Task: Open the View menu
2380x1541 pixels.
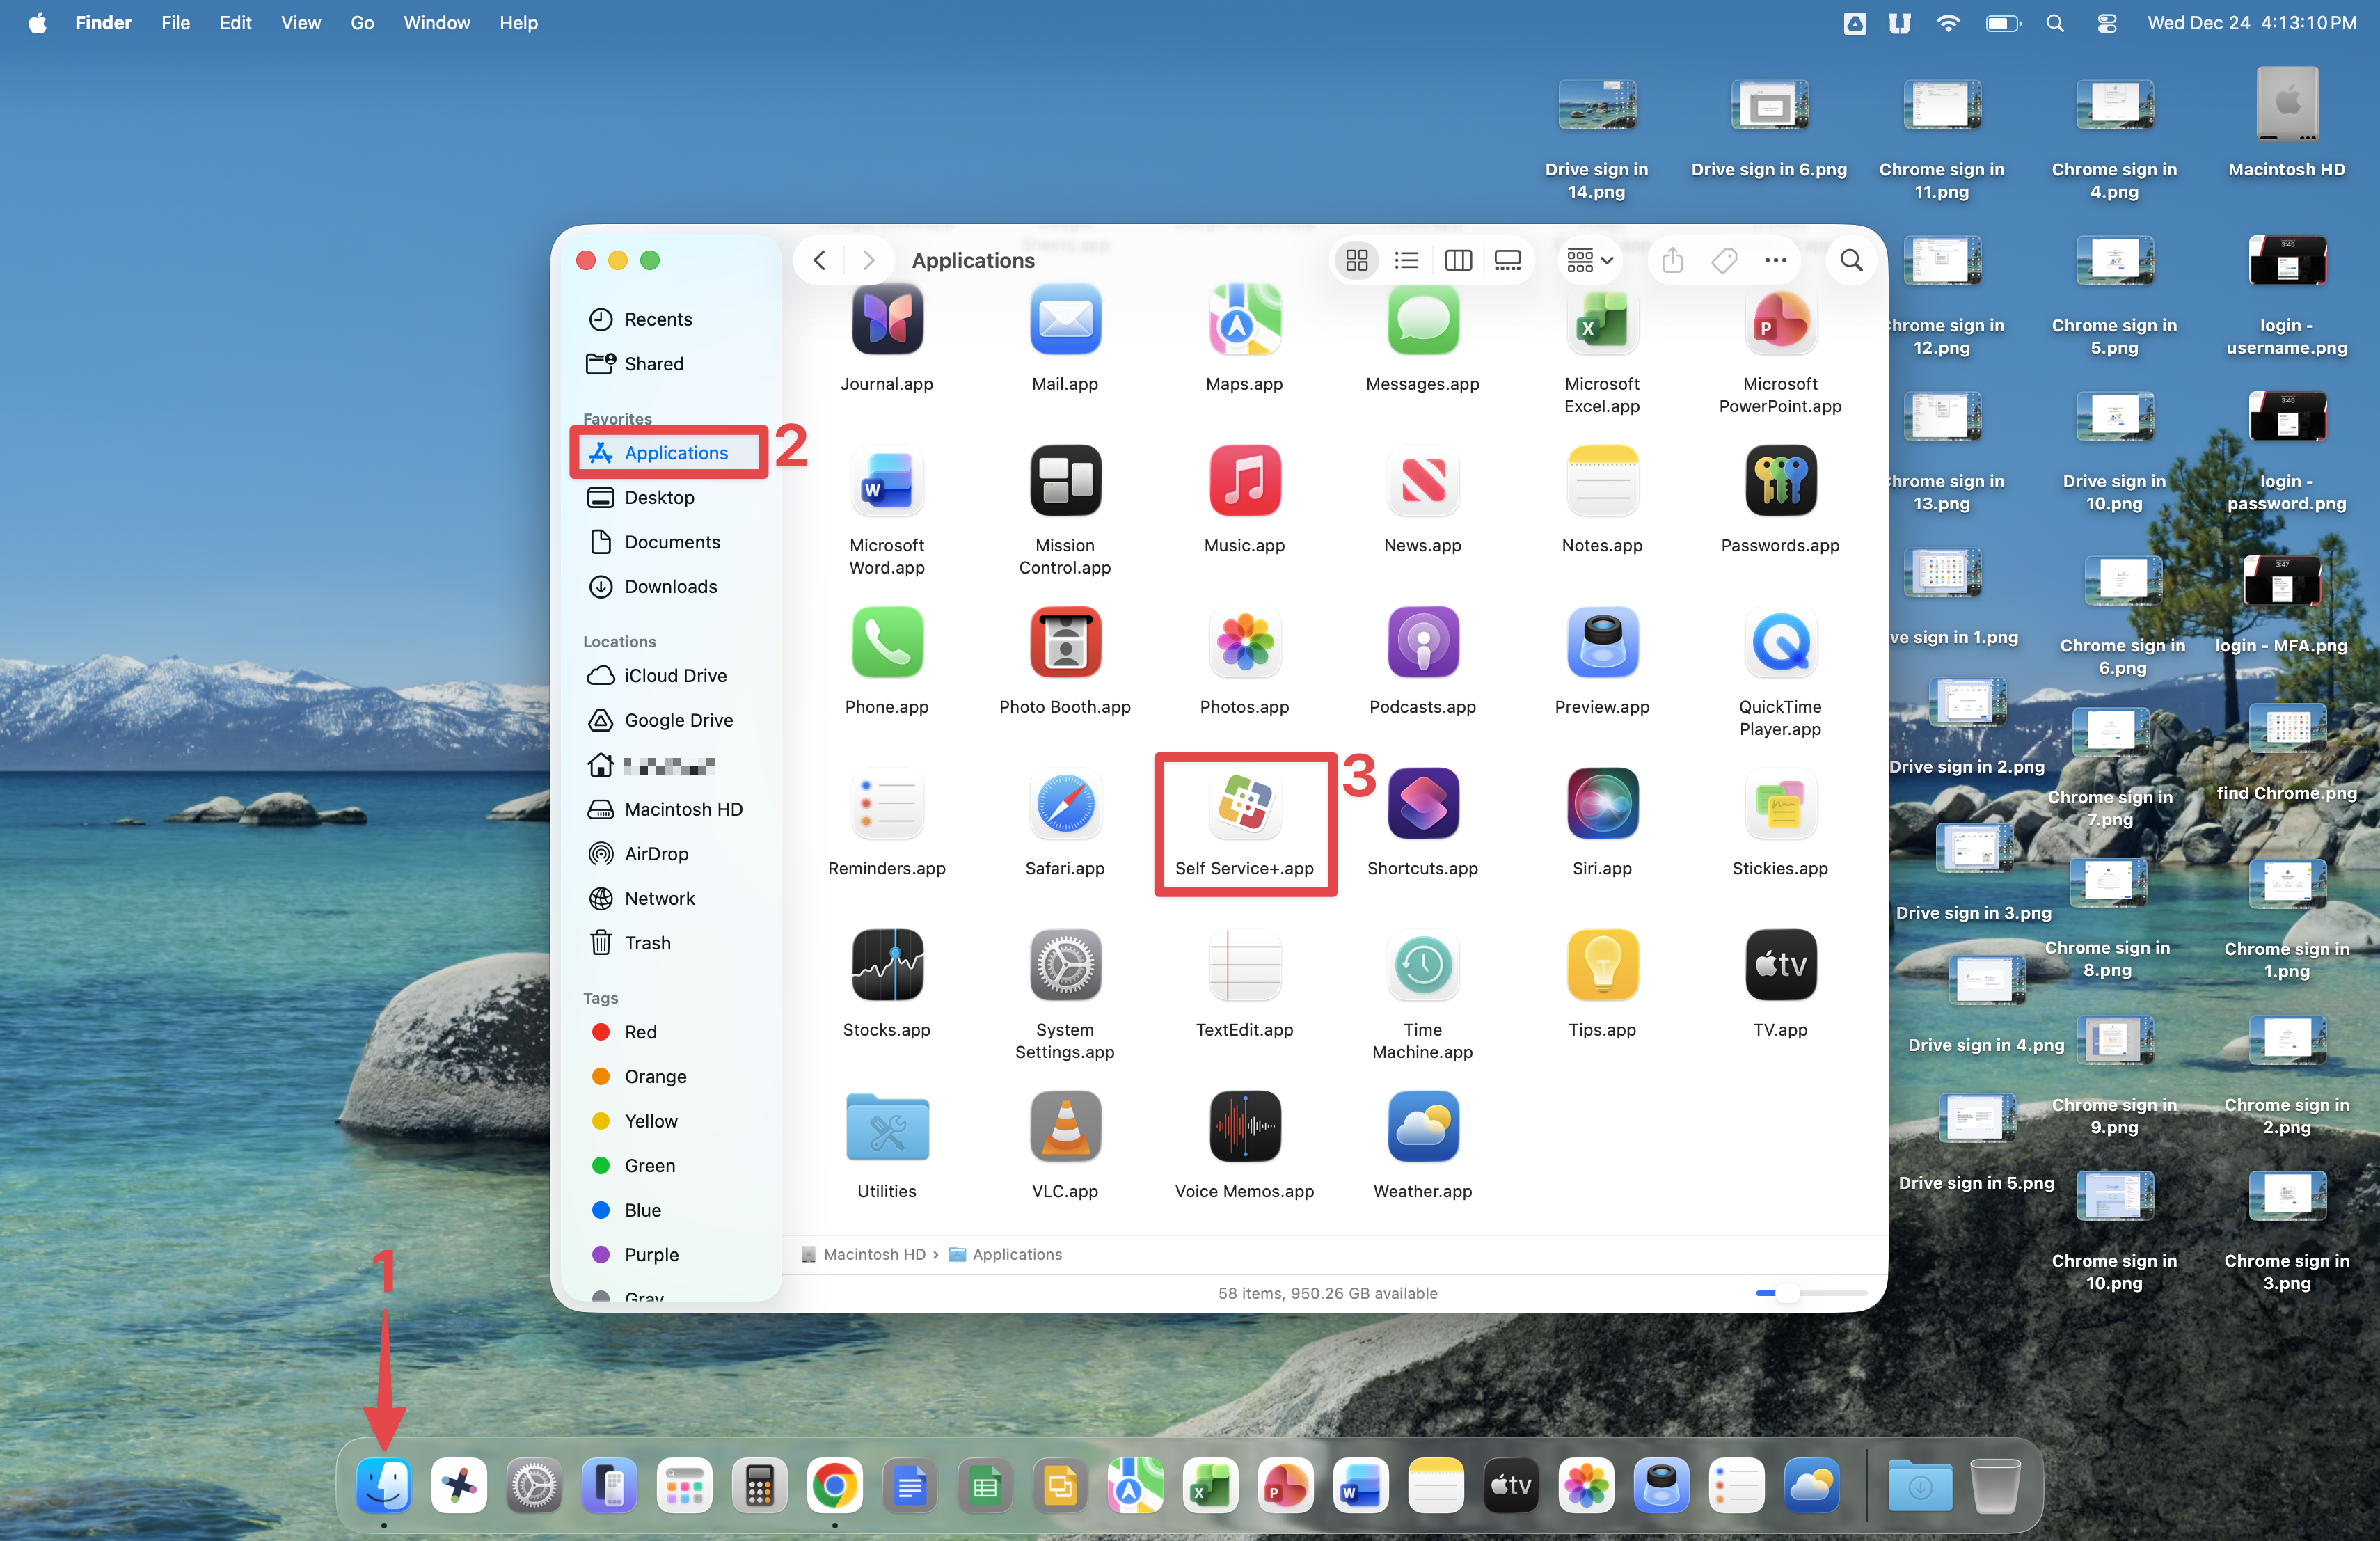Action: (x=300, y=23)
